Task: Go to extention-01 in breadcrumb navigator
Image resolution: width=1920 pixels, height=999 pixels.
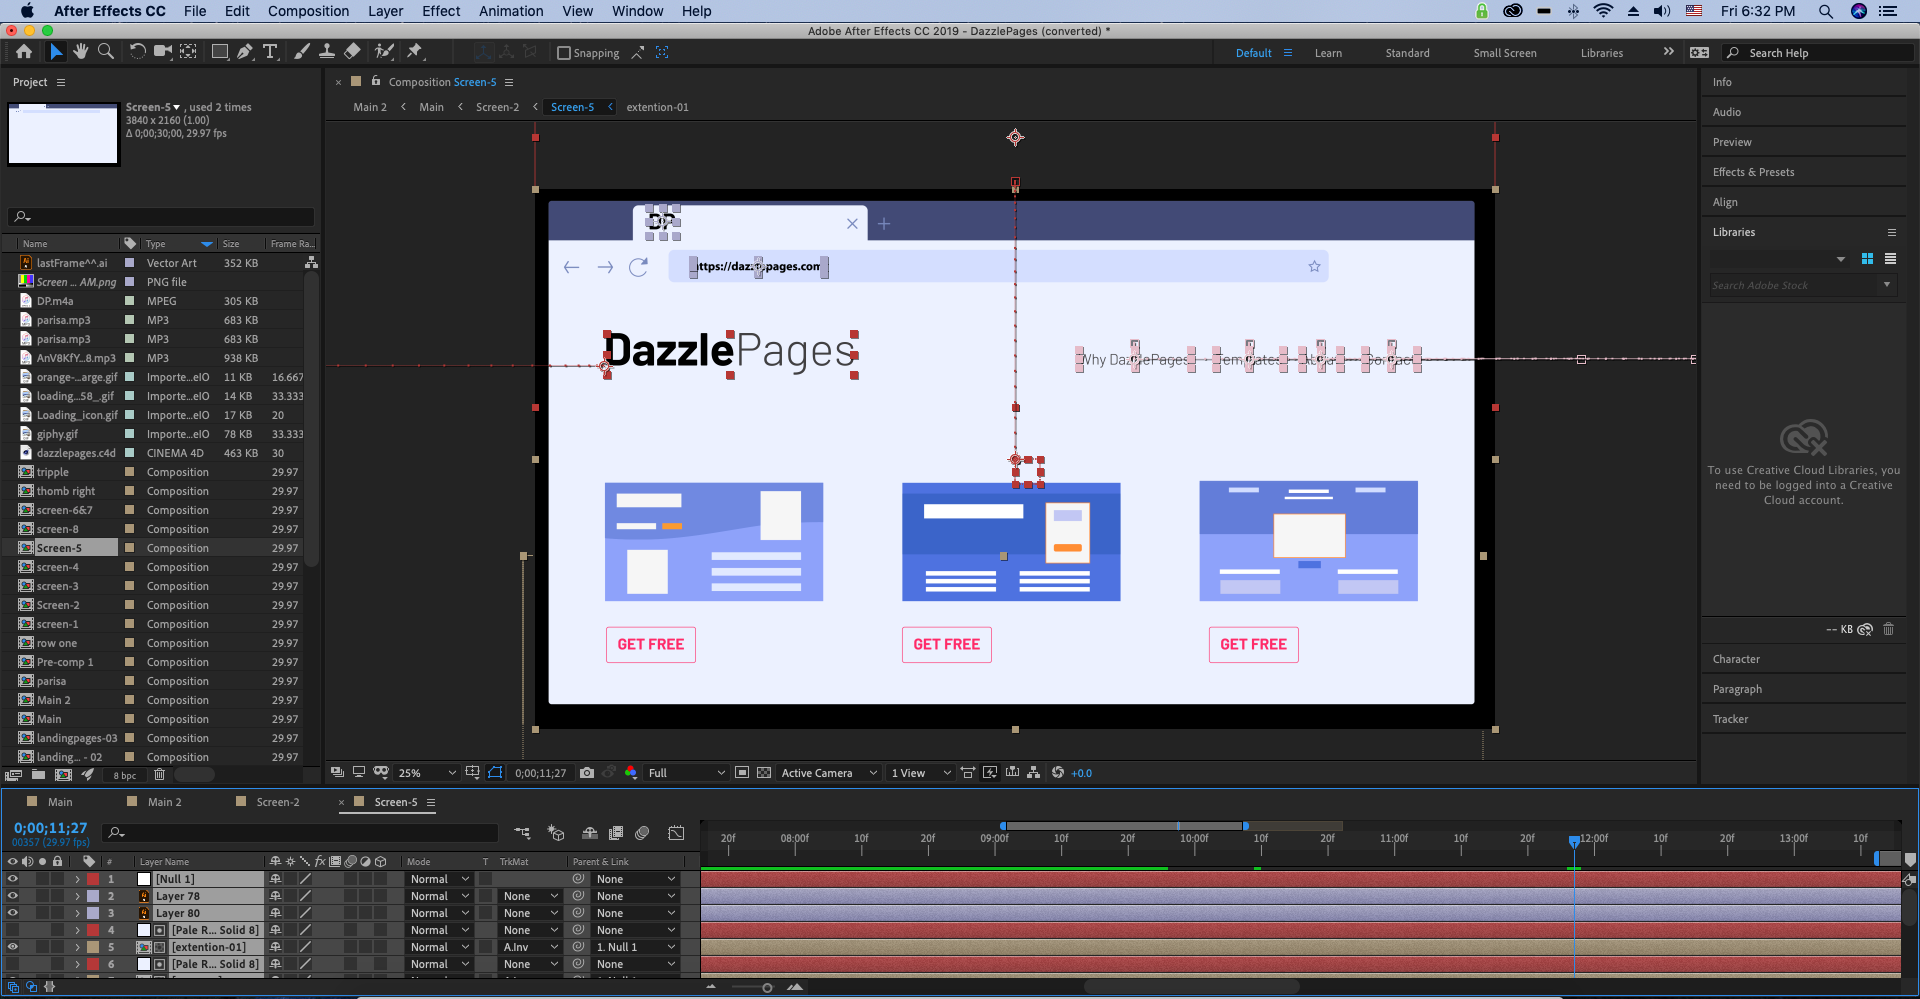Action: pos(657,107)
